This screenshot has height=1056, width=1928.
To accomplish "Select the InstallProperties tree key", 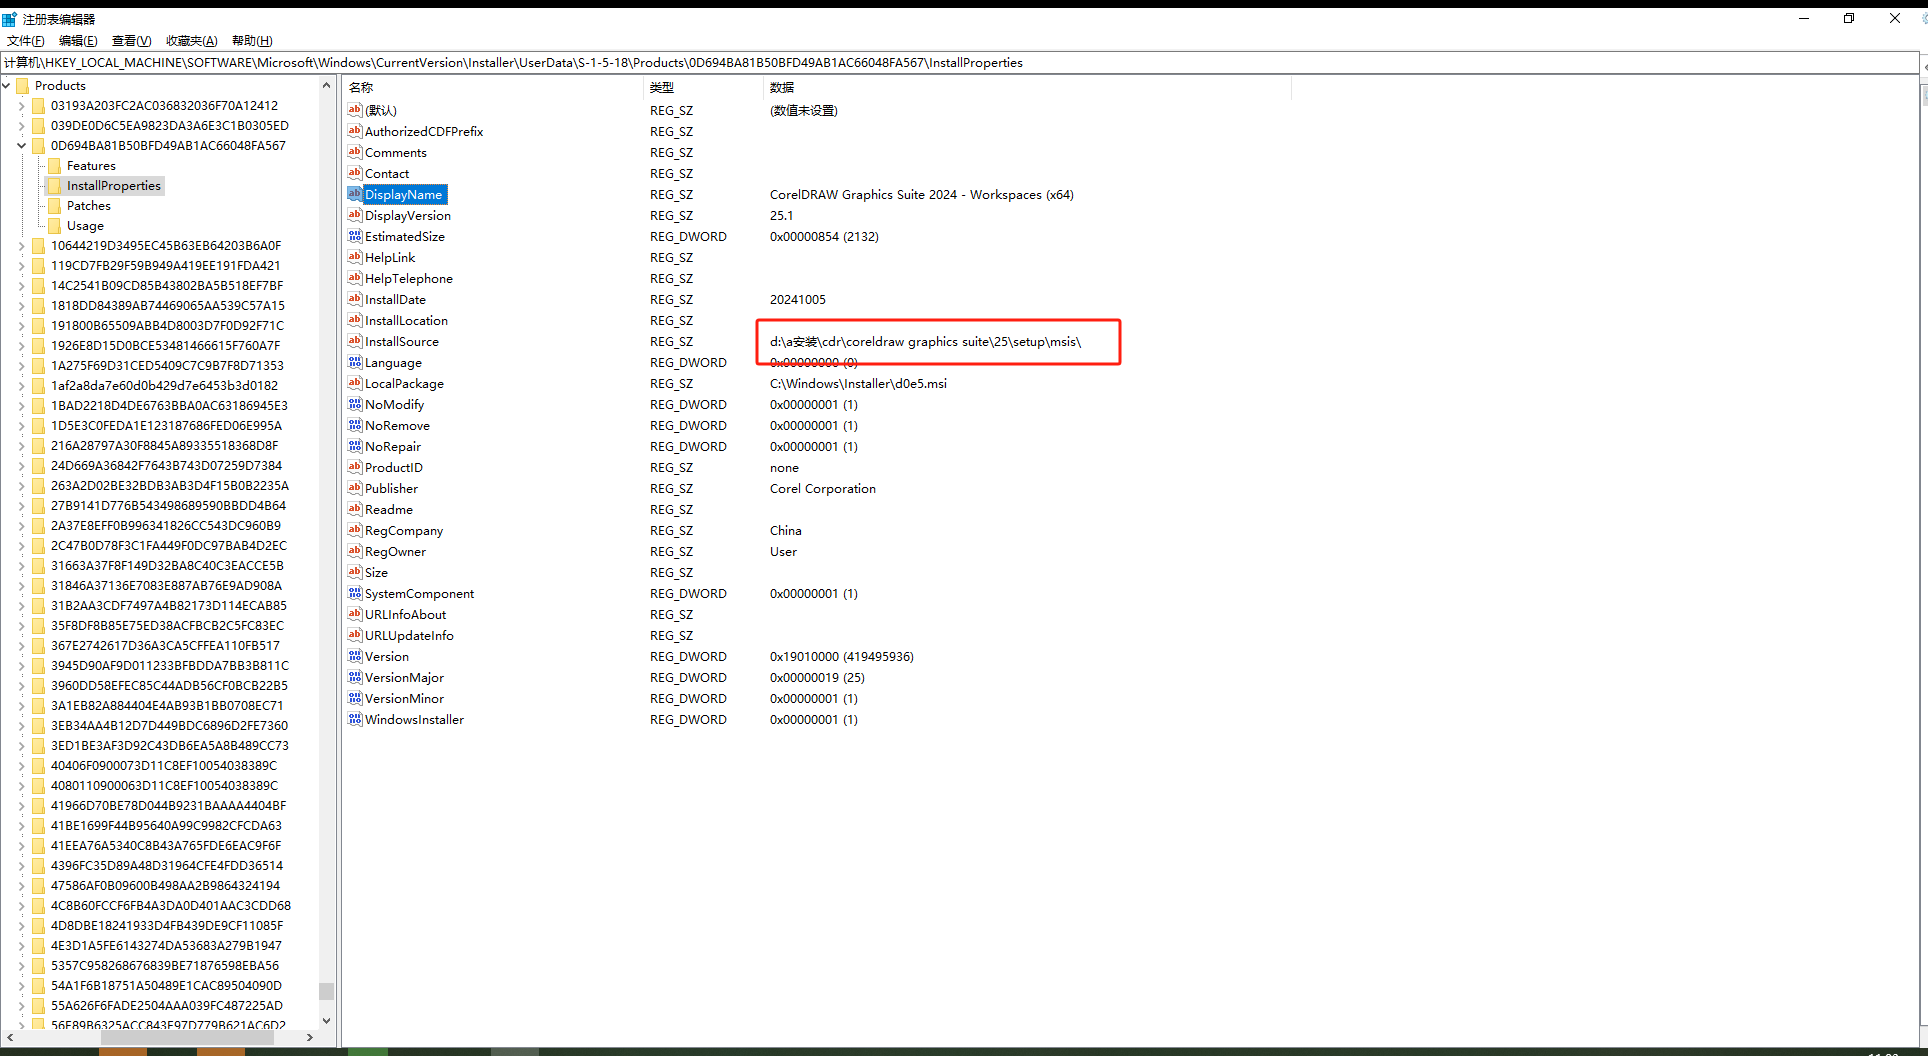I will (114, 186).
